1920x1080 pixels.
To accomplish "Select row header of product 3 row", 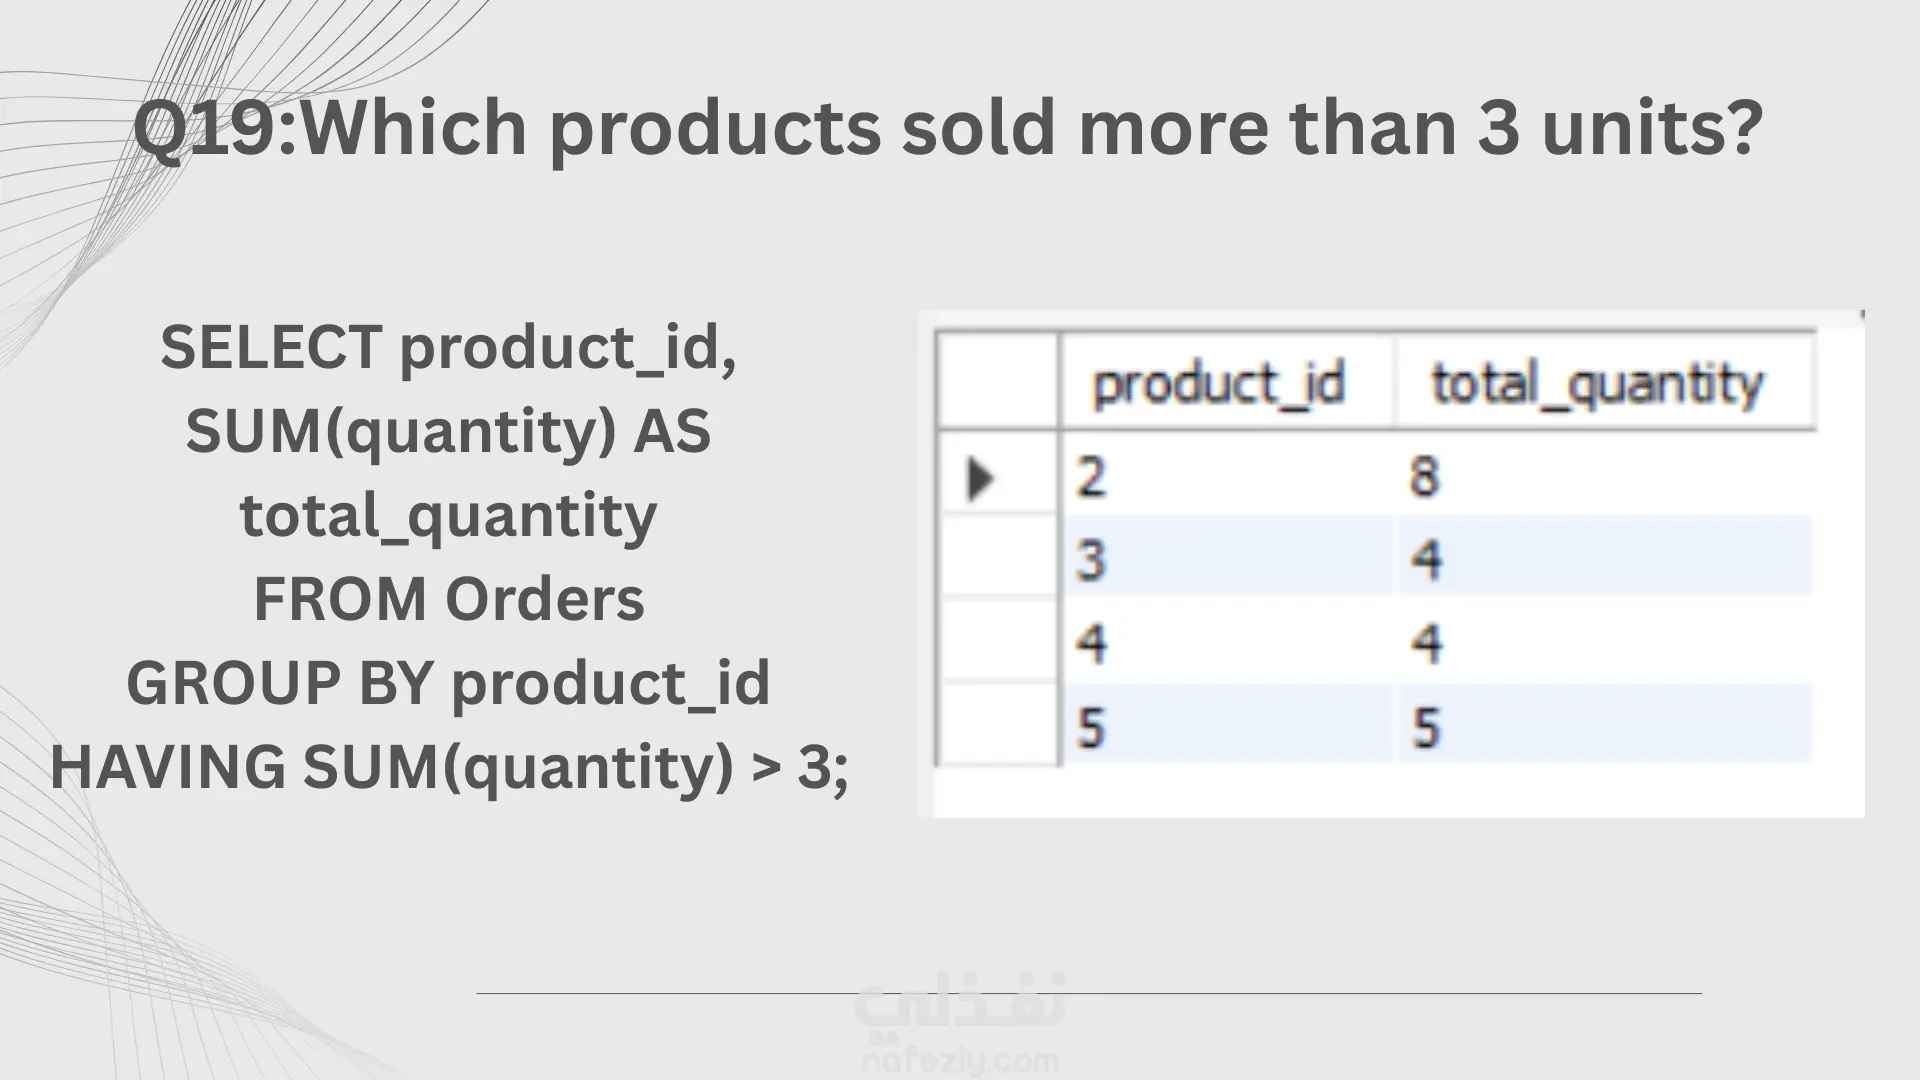I will (x=997, y=559).
